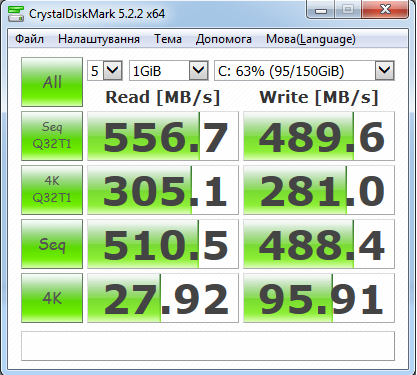417x375 pixels.
Task: Open the Налаштування menu
Action: 99,39
